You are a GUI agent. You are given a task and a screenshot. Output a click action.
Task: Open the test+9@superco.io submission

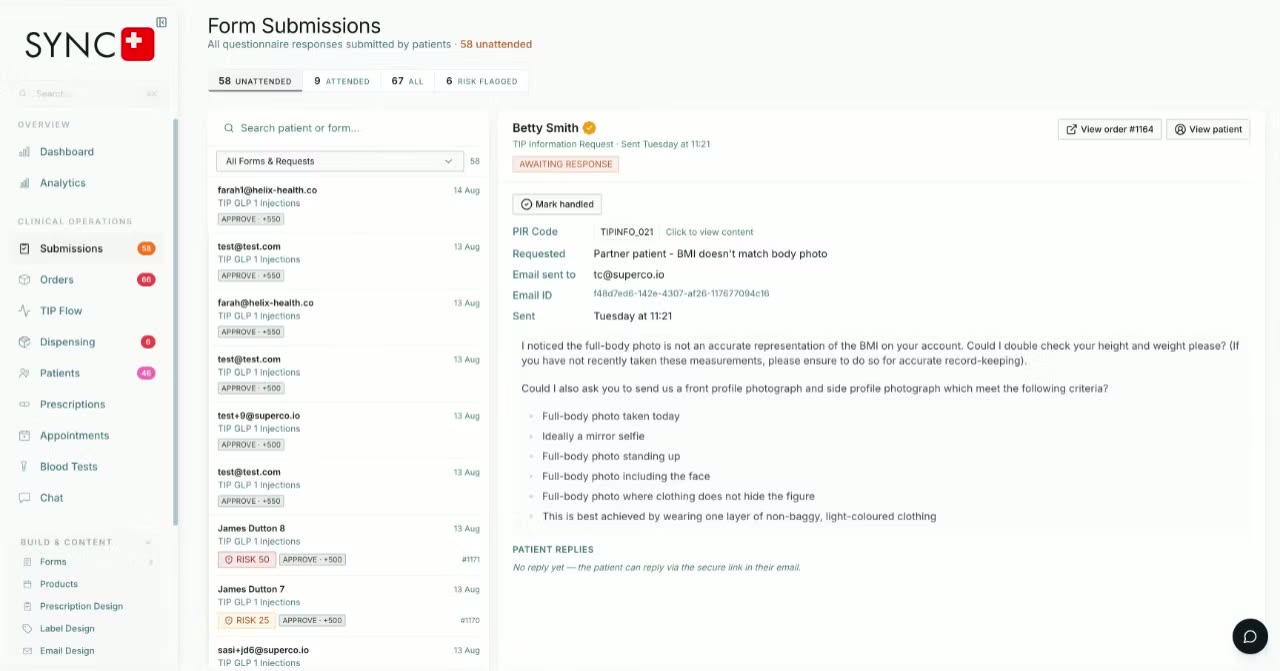348,430
